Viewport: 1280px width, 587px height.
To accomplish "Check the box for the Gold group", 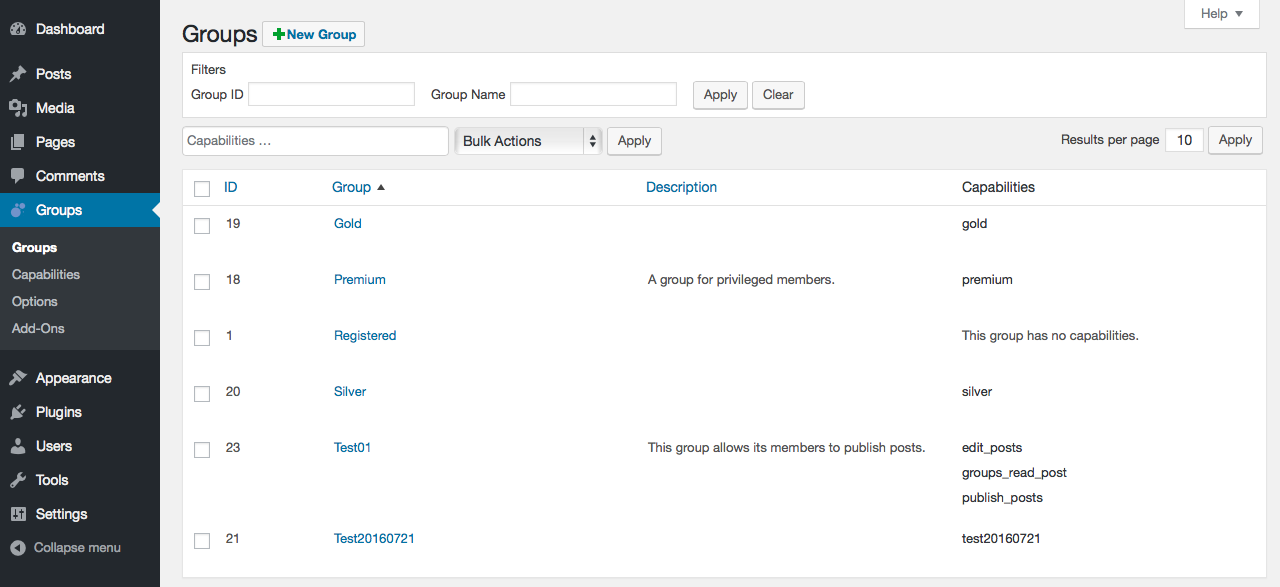I will 202,226.
